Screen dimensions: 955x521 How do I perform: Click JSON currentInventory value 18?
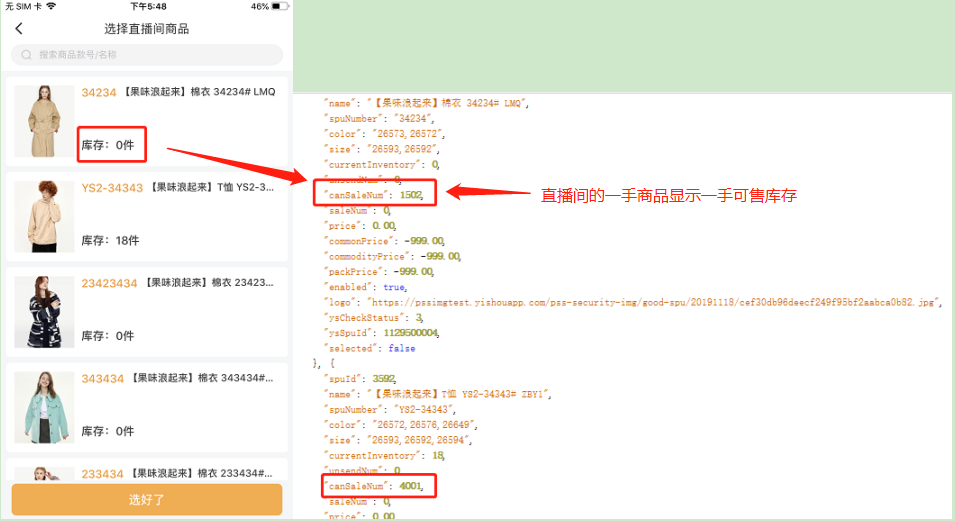click(x=439, y=455)
